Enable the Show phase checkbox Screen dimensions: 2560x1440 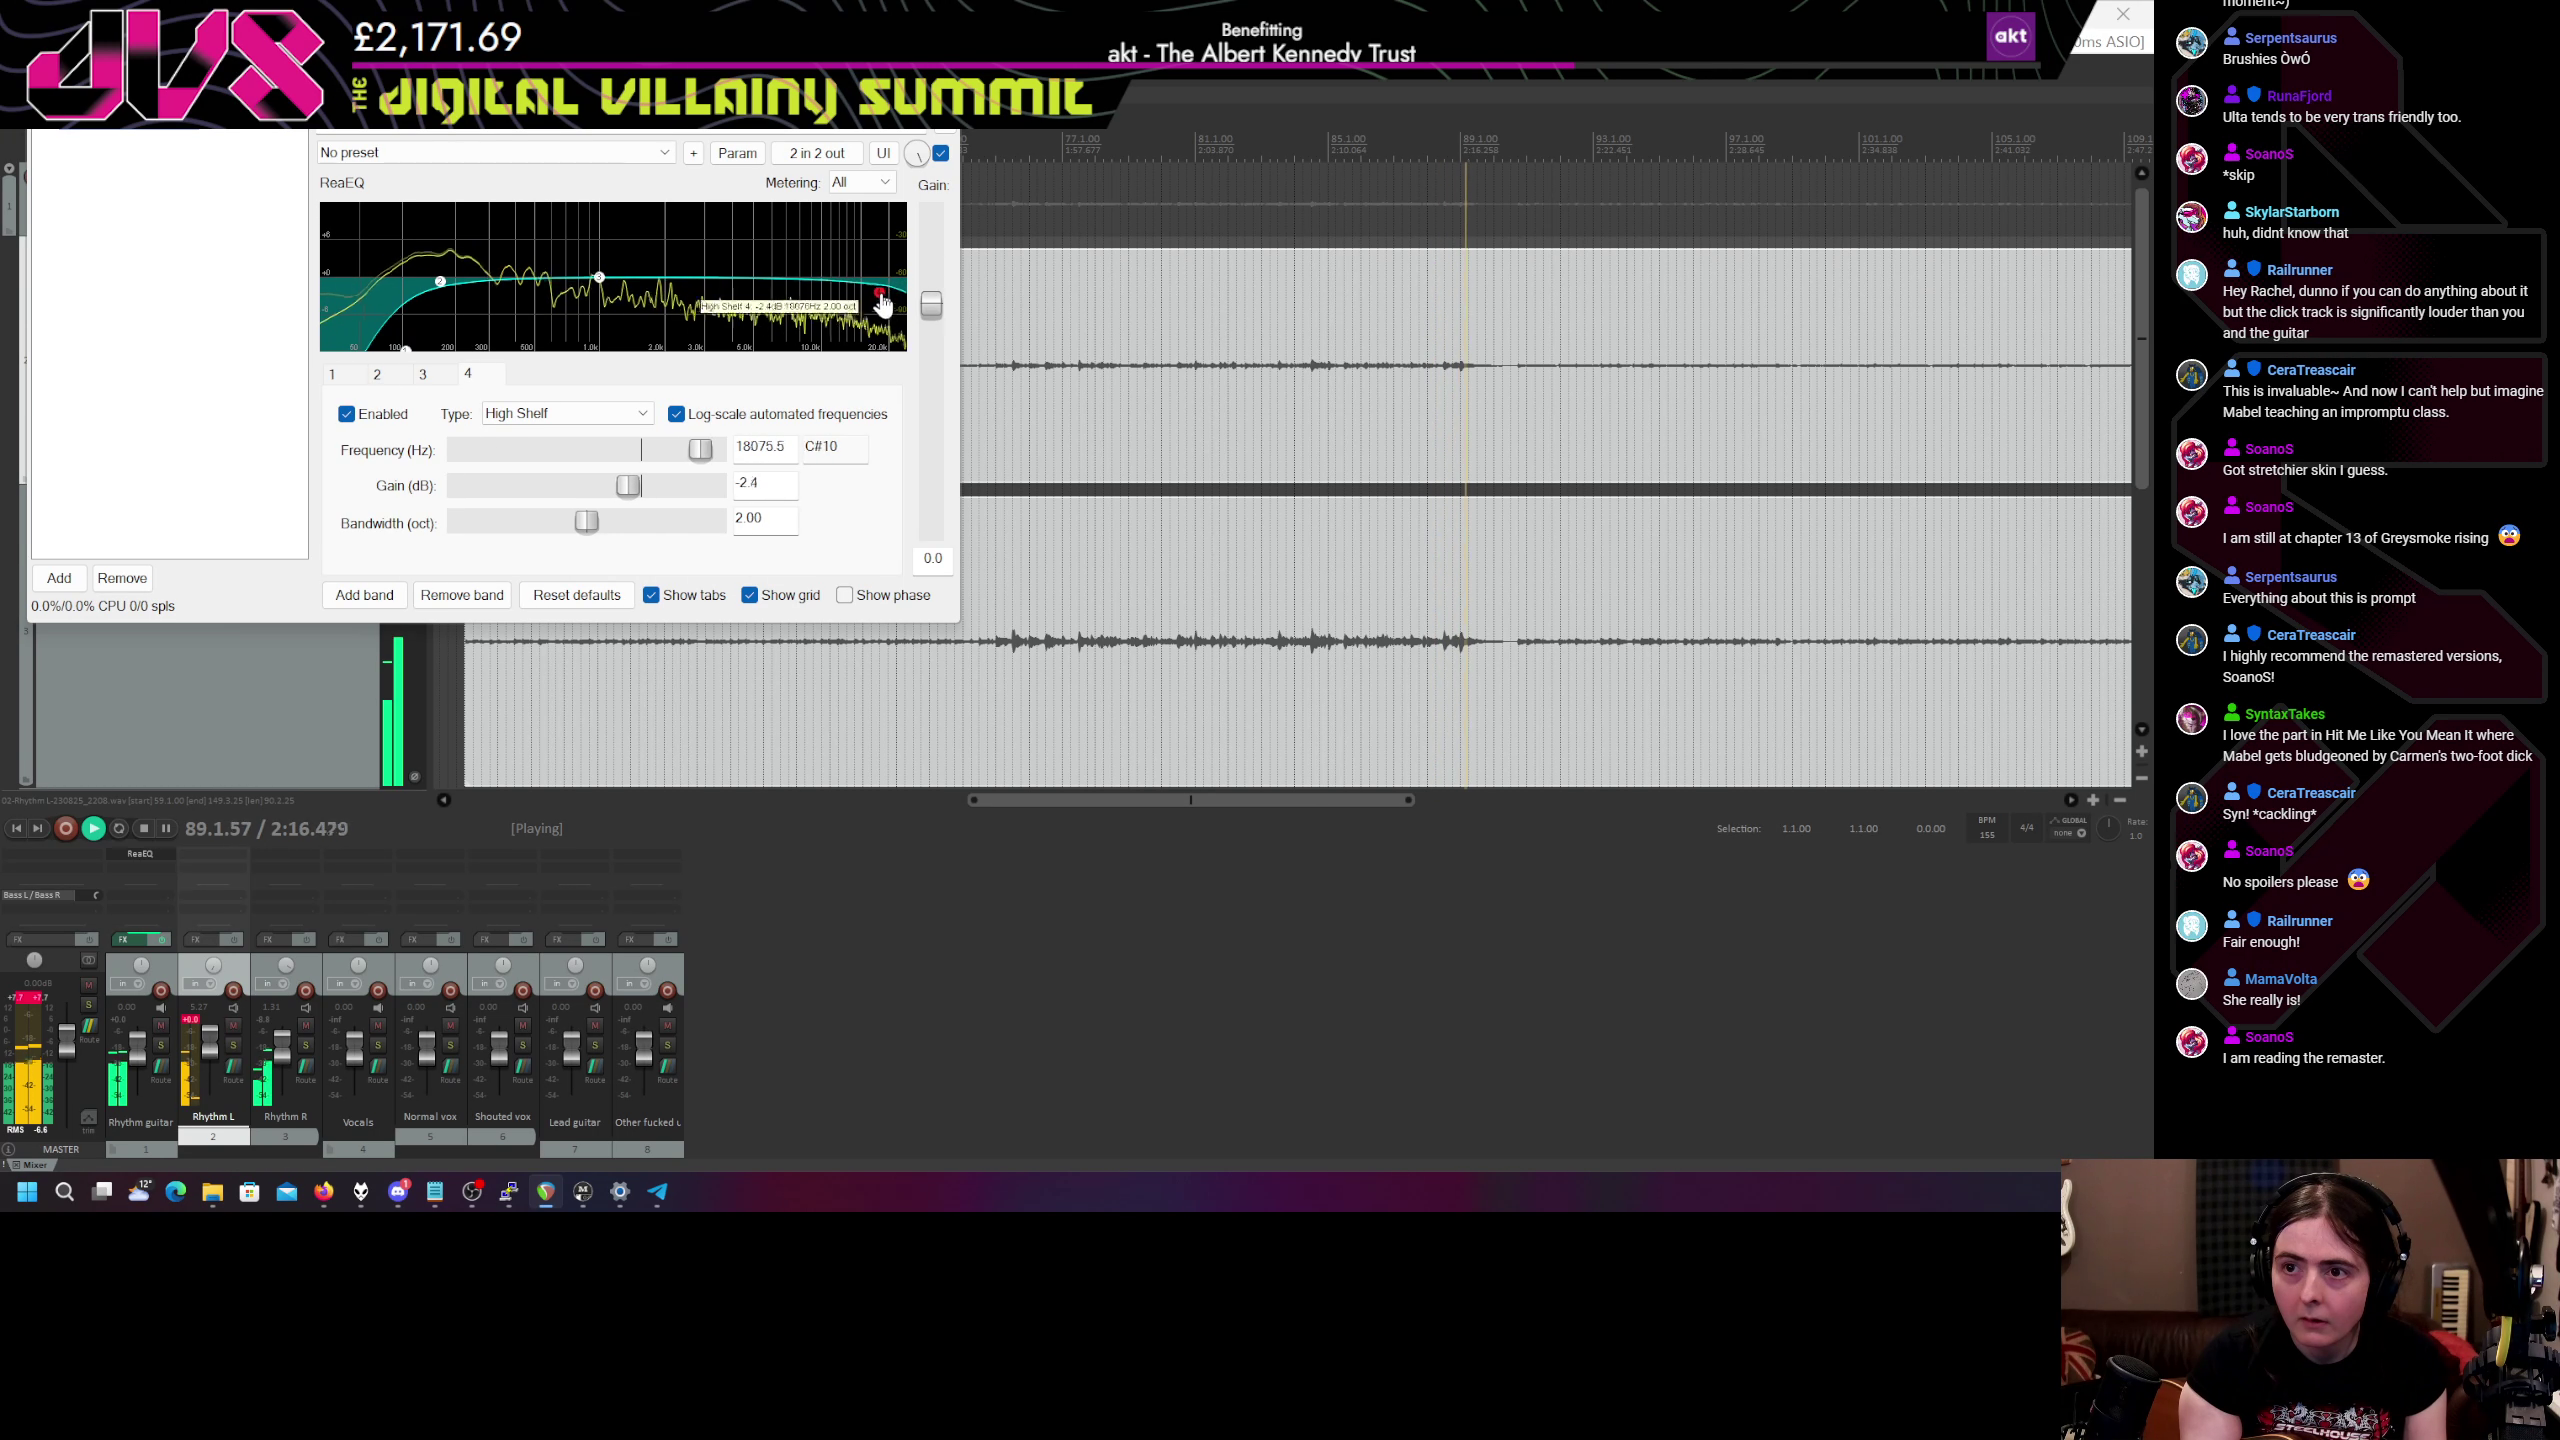point(845,595)
